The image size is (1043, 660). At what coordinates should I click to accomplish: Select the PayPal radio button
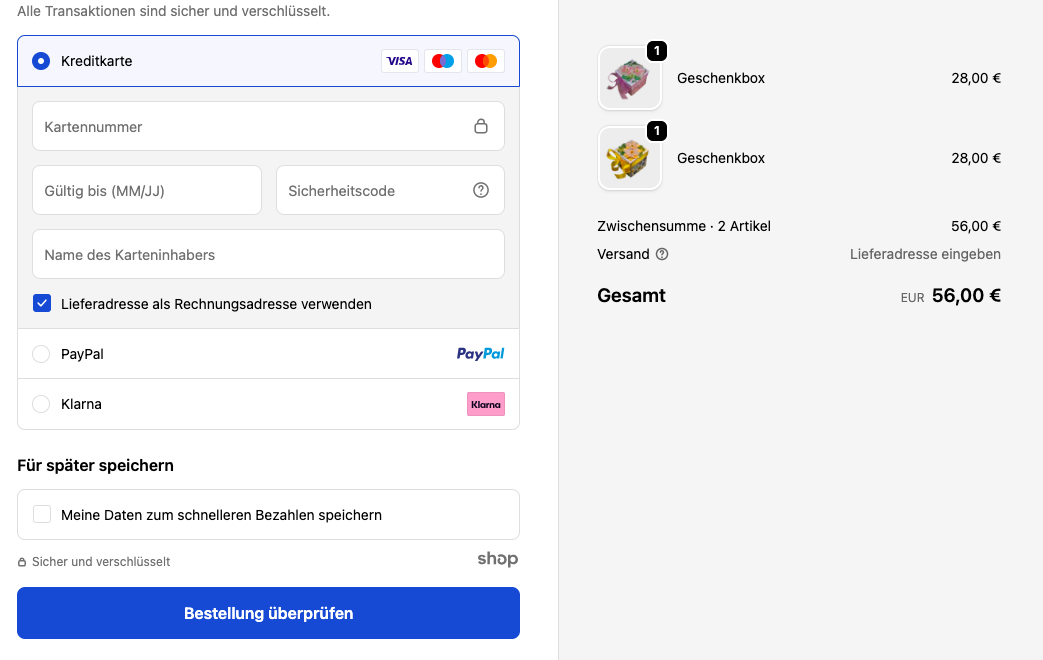pos(41,354)
